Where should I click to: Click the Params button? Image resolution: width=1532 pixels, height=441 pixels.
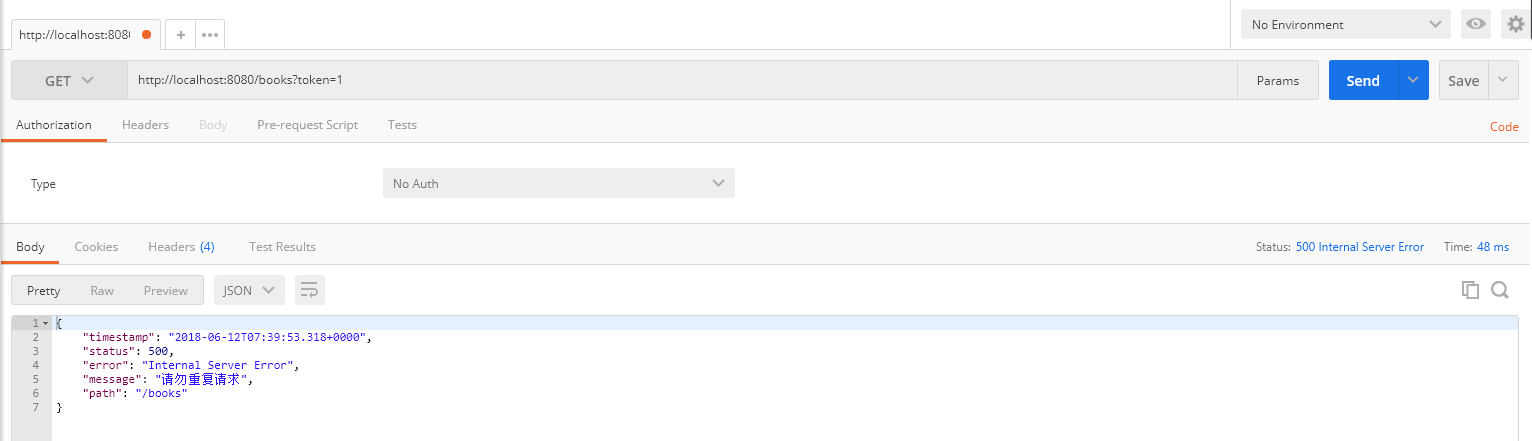pos(1278,81)
